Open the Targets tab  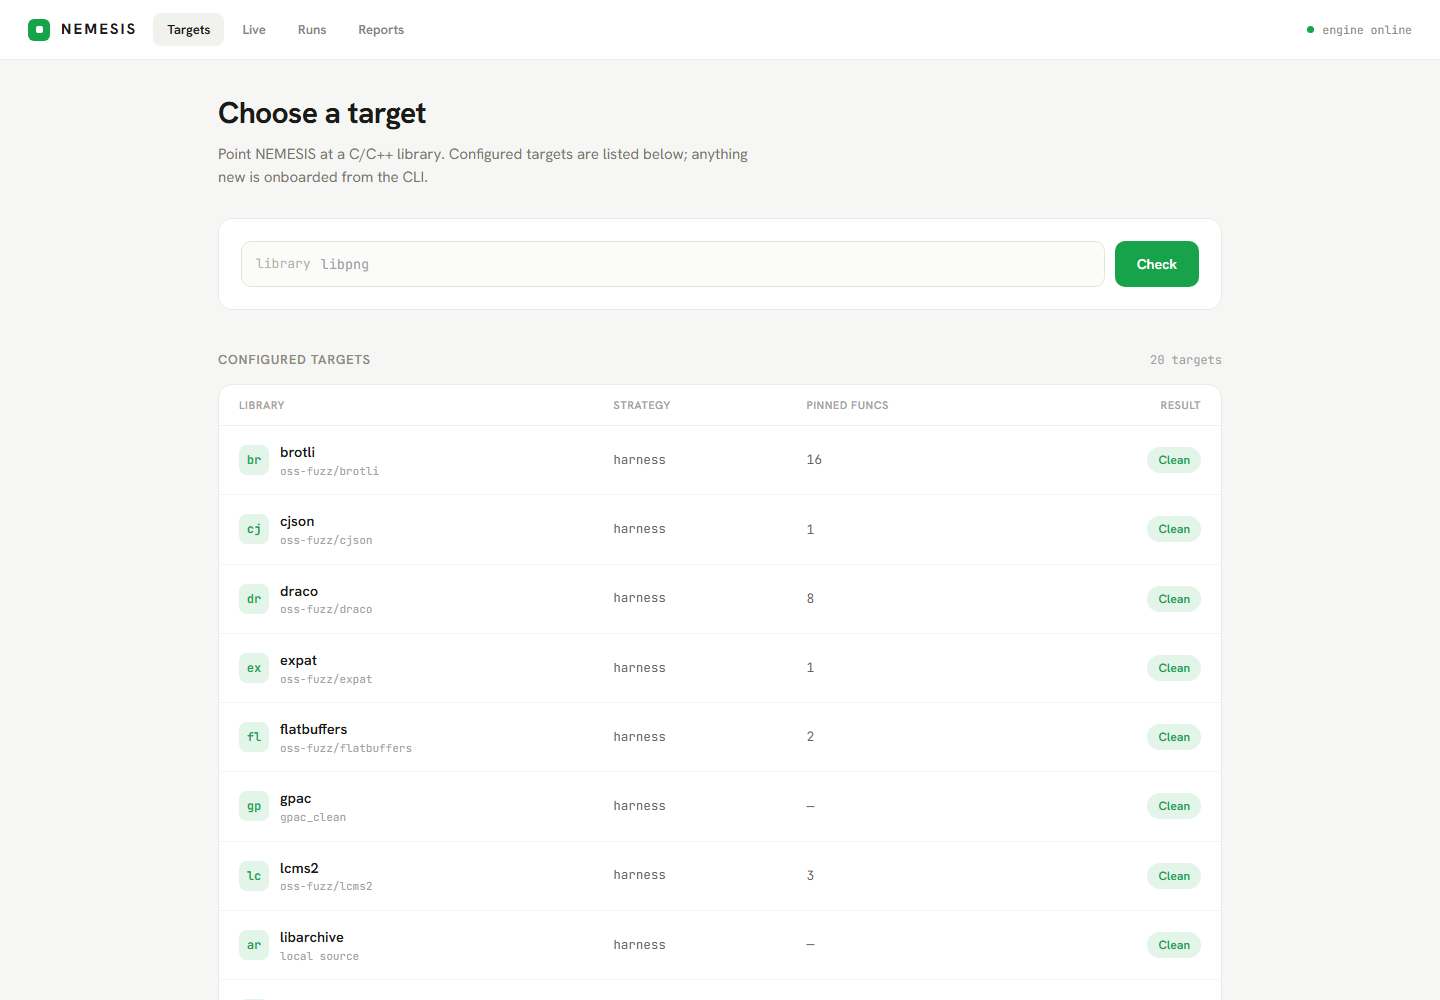[189, 30]
